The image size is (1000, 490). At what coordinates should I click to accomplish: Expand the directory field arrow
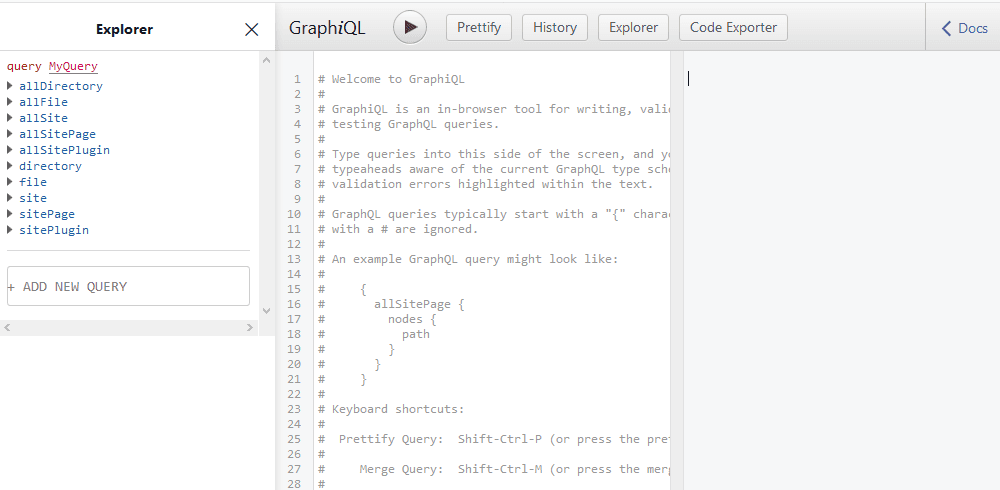10,165
